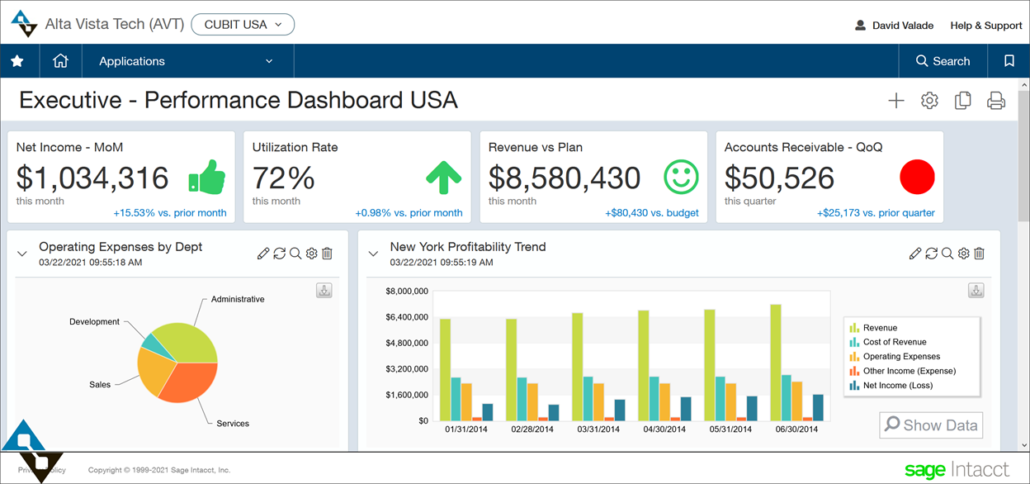Click the smiley face on Revenue vs Plan

point(681,177)
